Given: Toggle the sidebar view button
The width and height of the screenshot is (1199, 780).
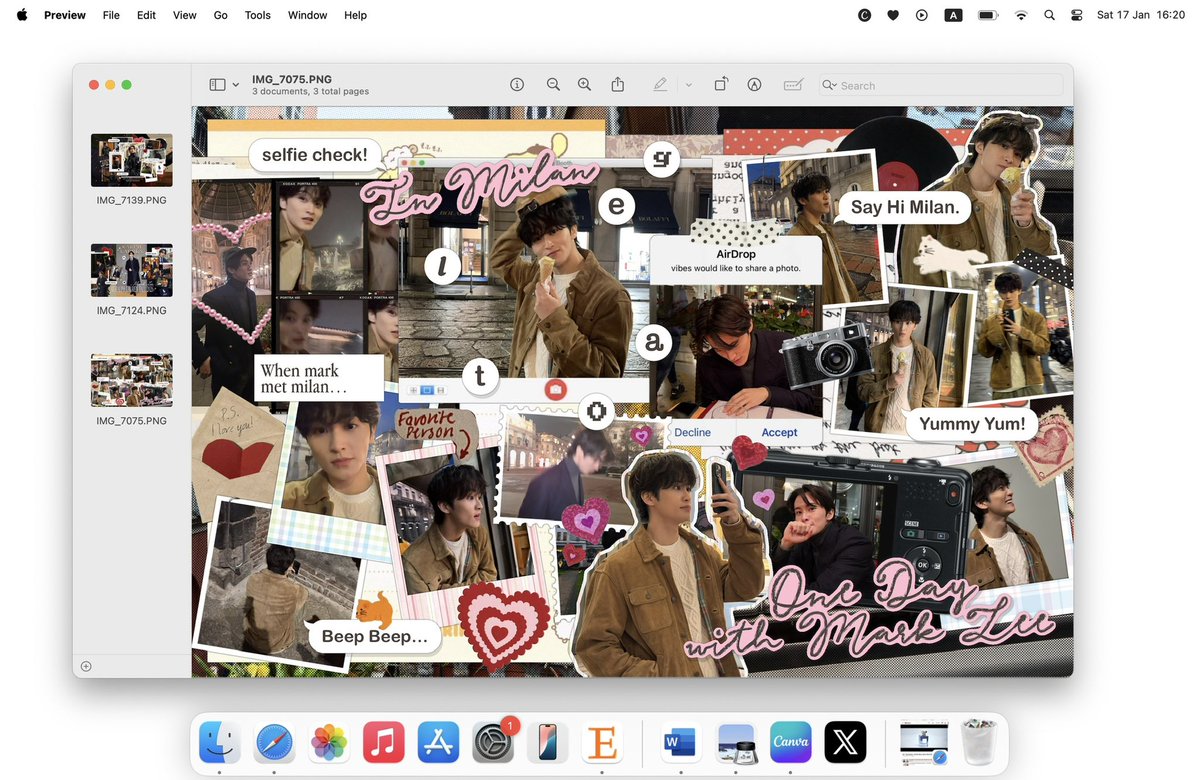Looking at the screenshot, I should 217,85.
